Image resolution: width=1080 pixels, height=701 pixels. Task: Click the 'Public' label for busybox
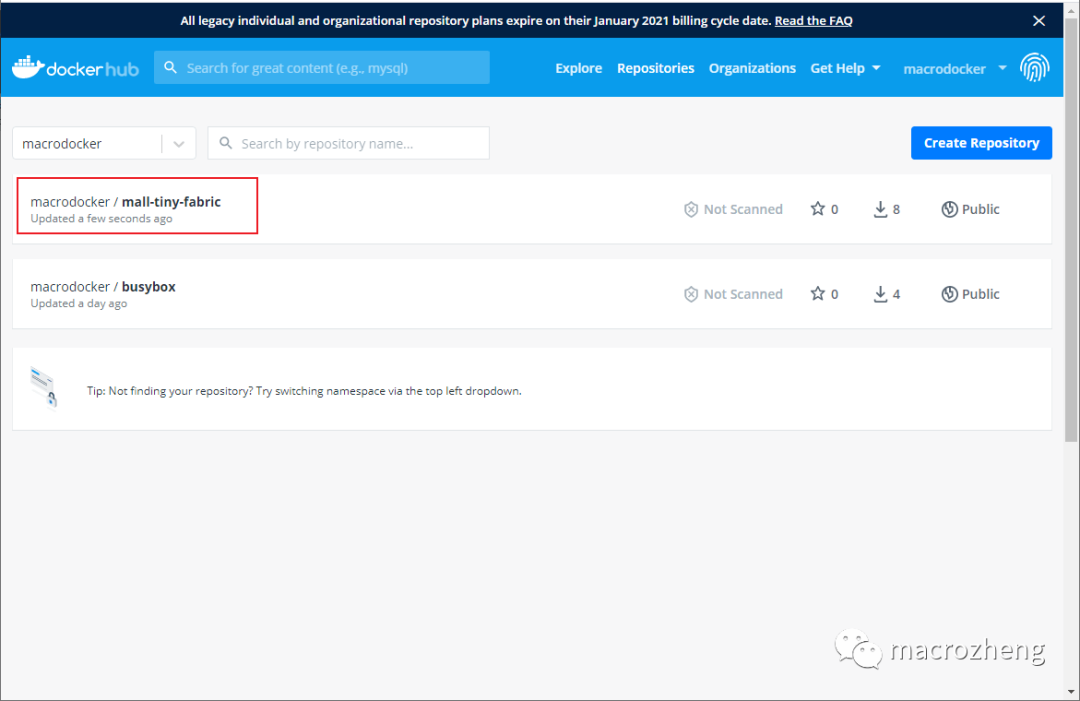click(981, 294)
